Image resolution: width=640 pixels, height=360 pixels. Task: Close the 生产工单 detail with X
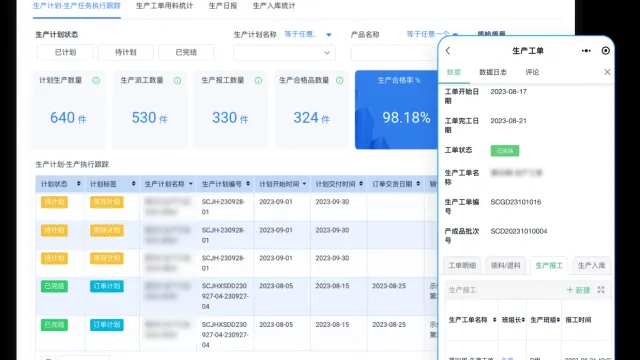click(607, 72)
